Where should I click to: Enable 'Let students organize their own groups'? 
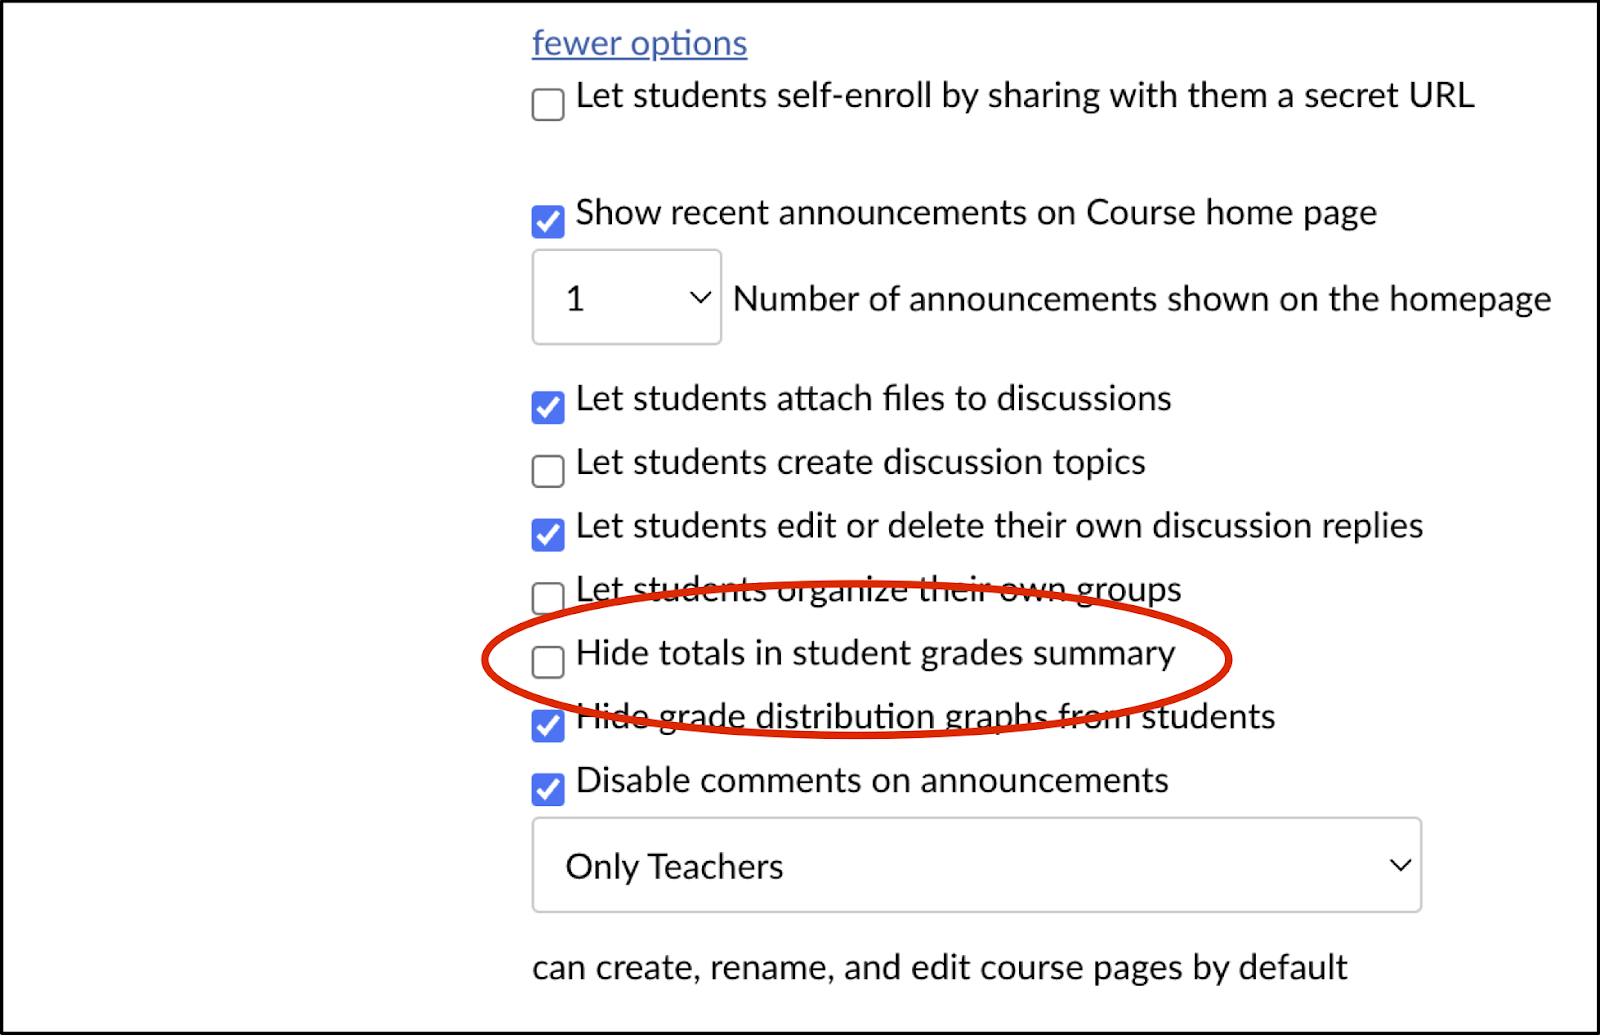pos(547,598)
